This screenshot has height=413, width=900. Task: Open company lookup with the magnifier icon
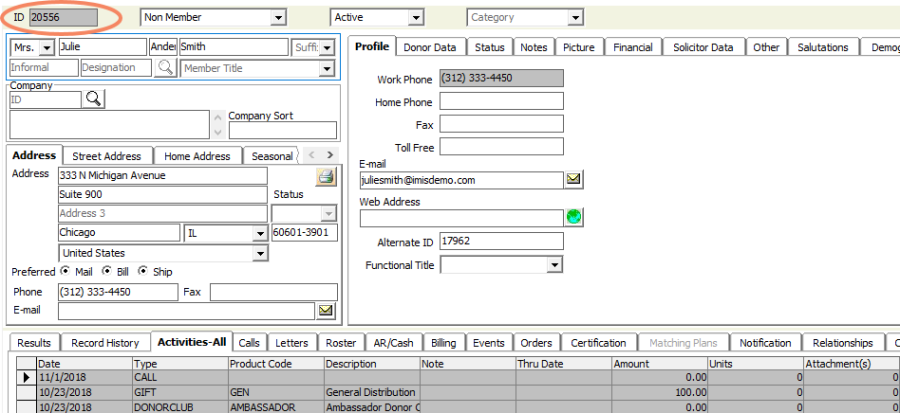pos(94,98)
